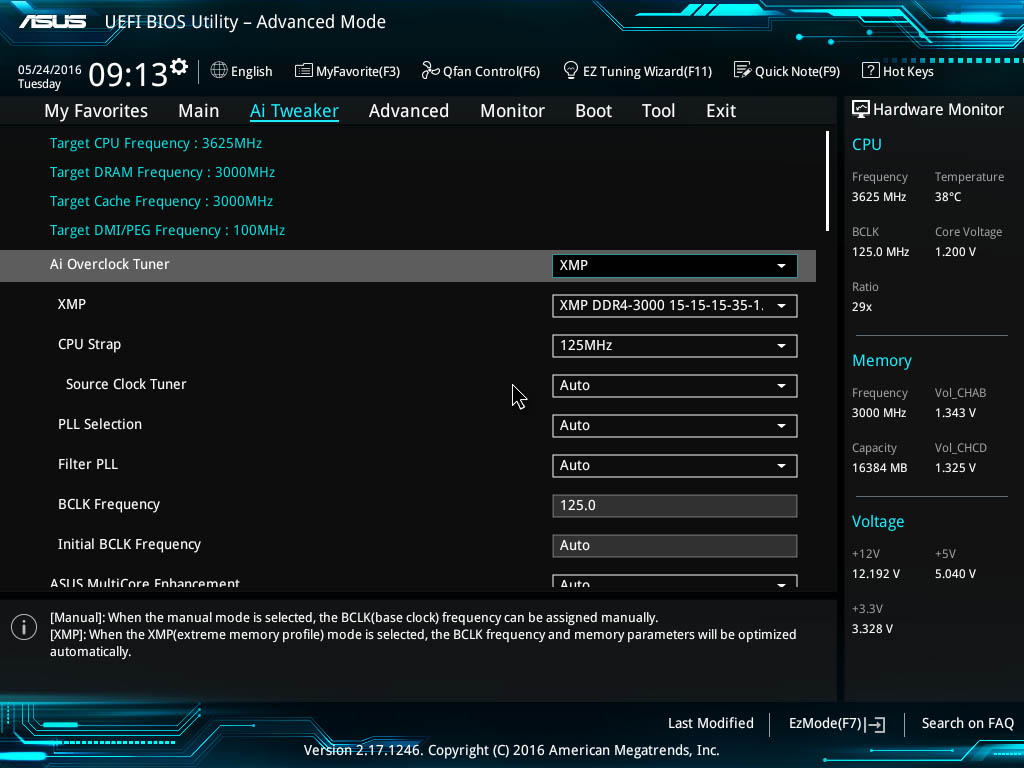Click the memory capacity 16384 MB value

coord(879,468)
